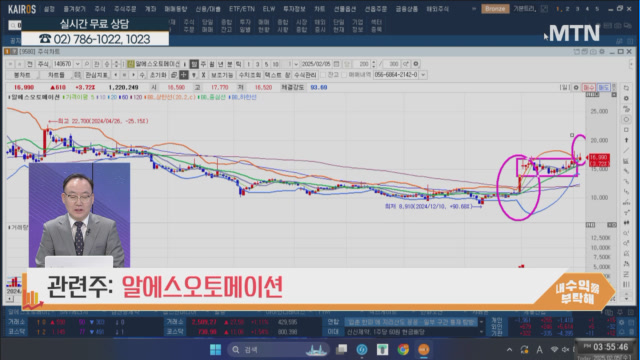
Task: Open the calendar date picker icon
Action: tap(336, 64)
